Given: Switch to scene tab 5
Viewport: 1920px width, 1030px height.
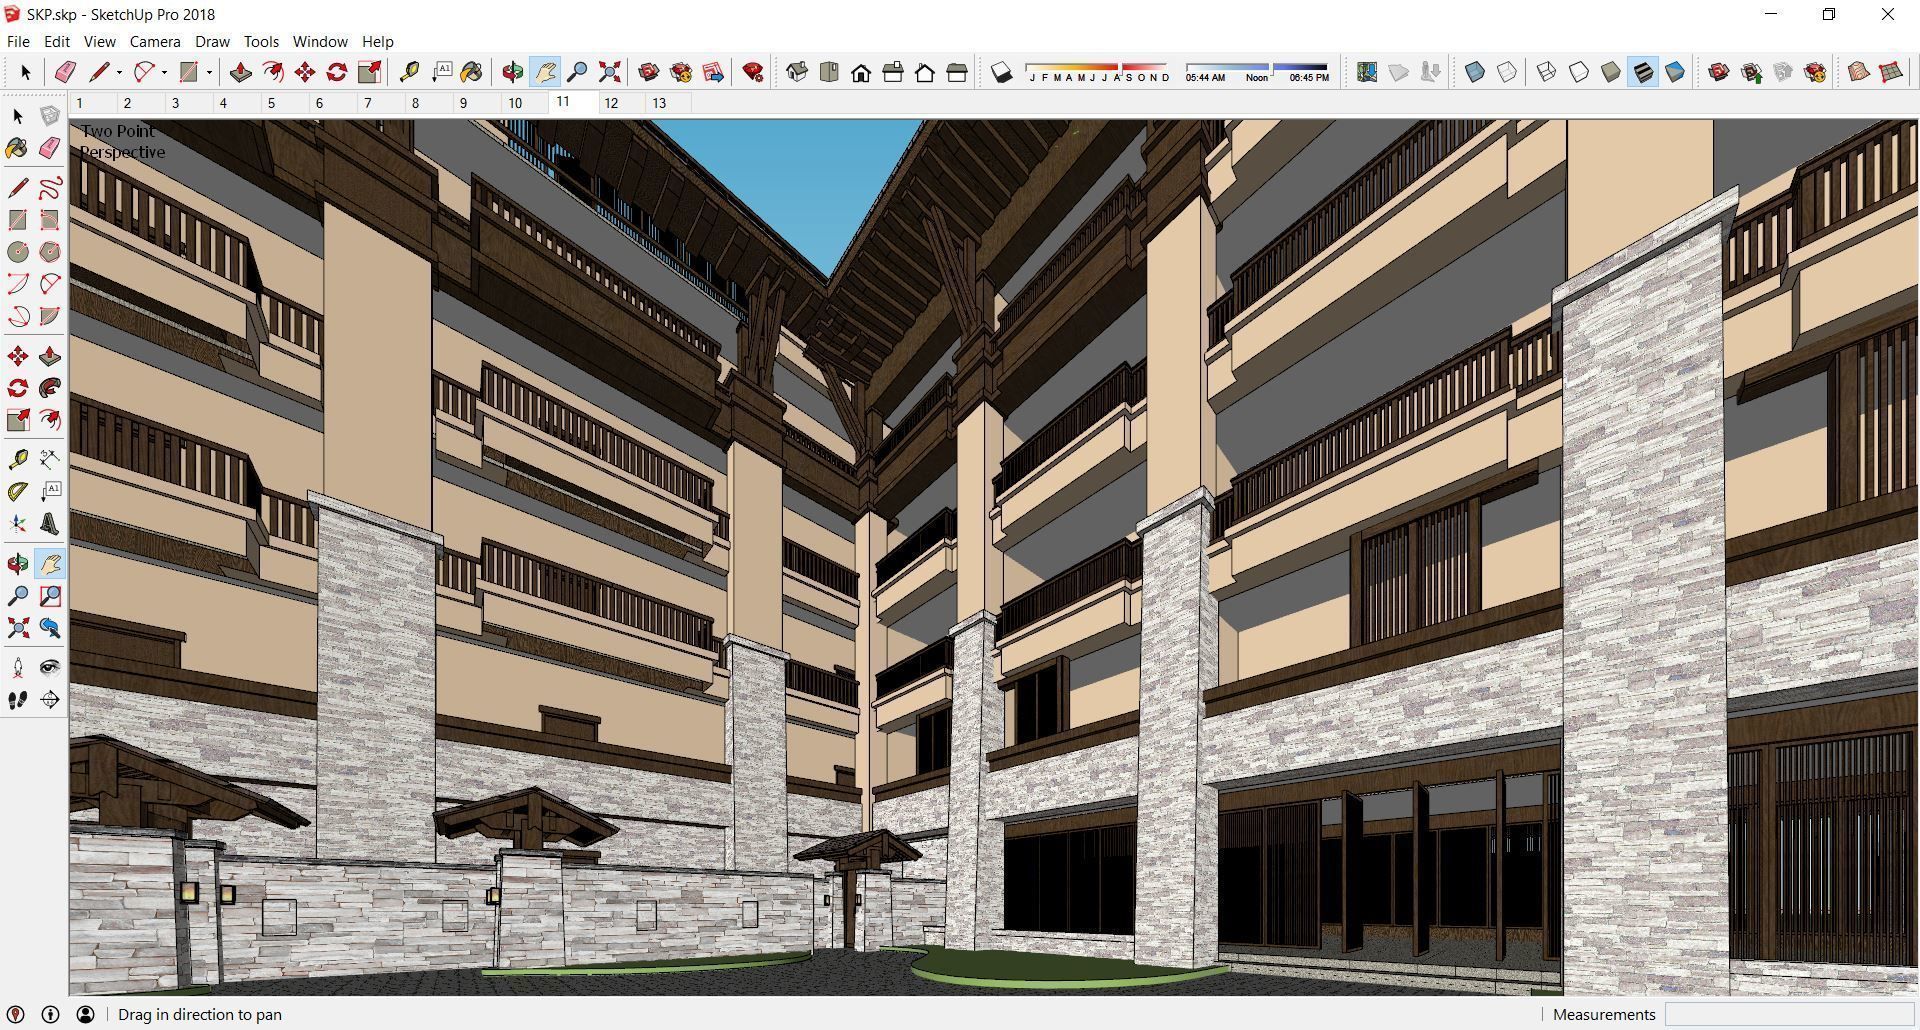Looking at the screenshot, I should click(x=271, y=102).
